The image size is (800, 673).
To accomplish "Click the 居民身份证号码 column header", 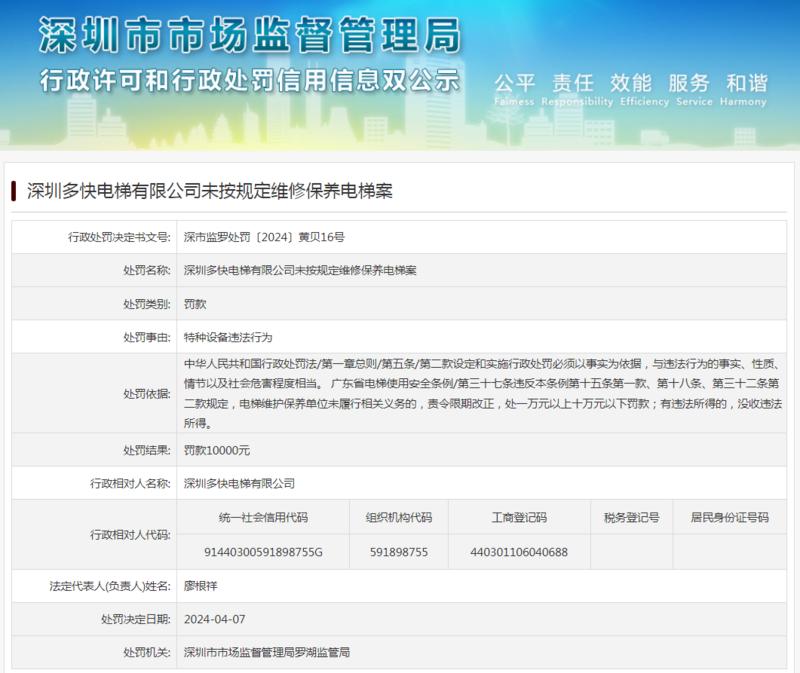I will [730, 517].
